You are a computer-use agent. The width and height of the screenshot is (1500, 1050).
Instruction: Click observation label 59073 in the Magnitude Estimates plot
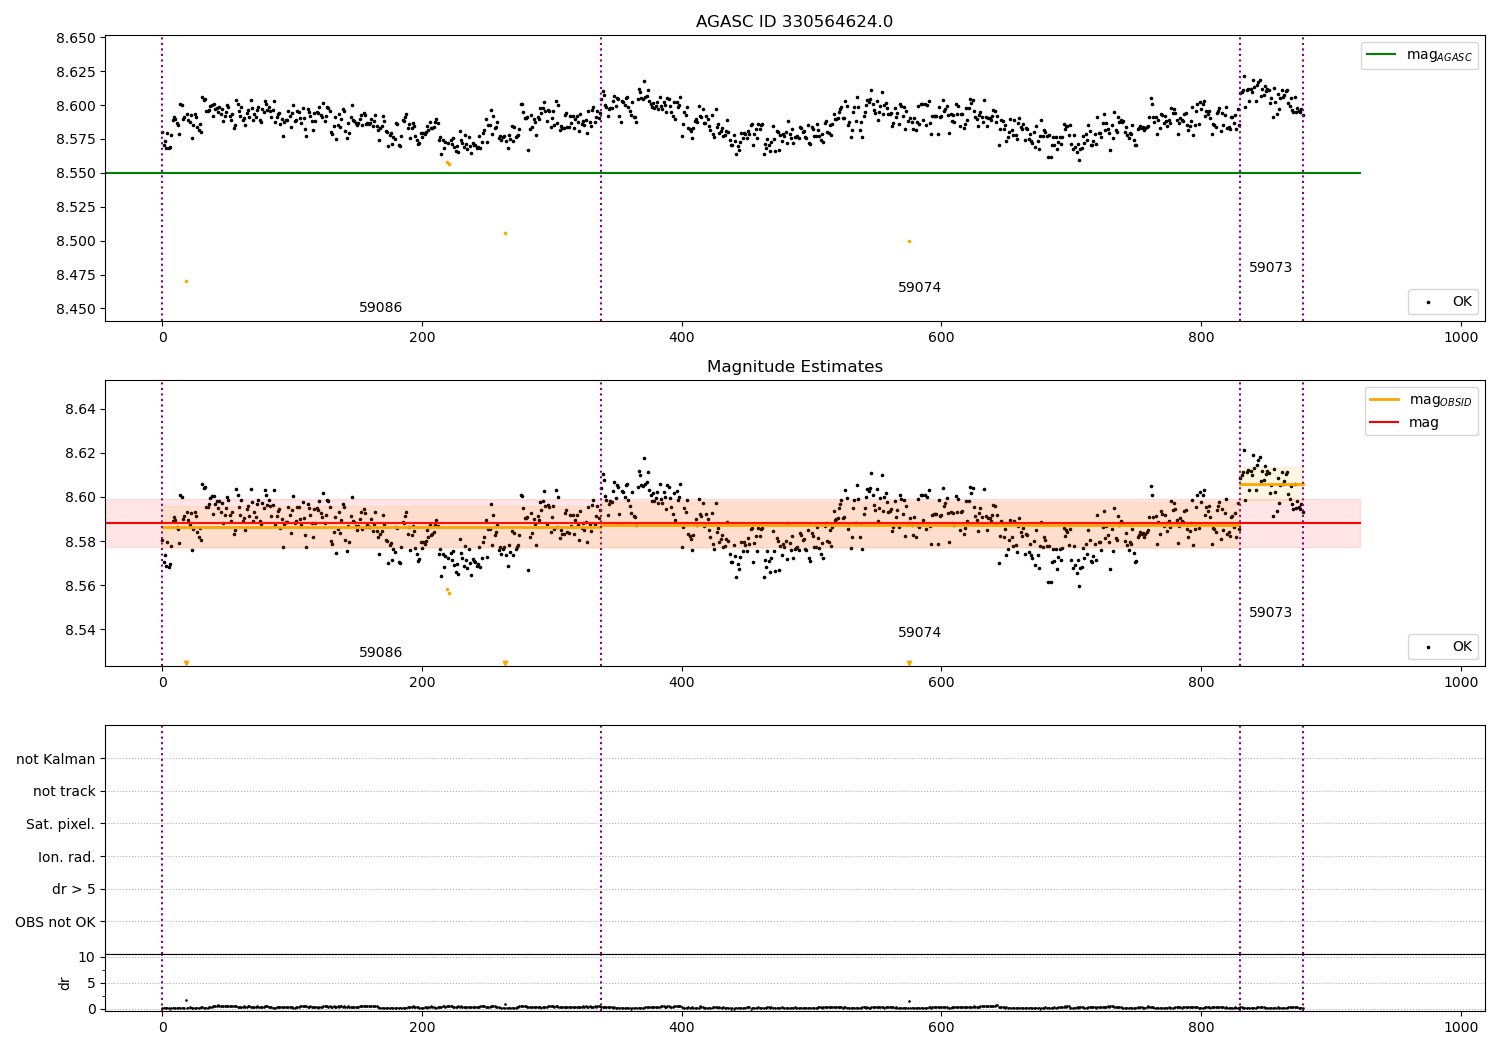1270,613
